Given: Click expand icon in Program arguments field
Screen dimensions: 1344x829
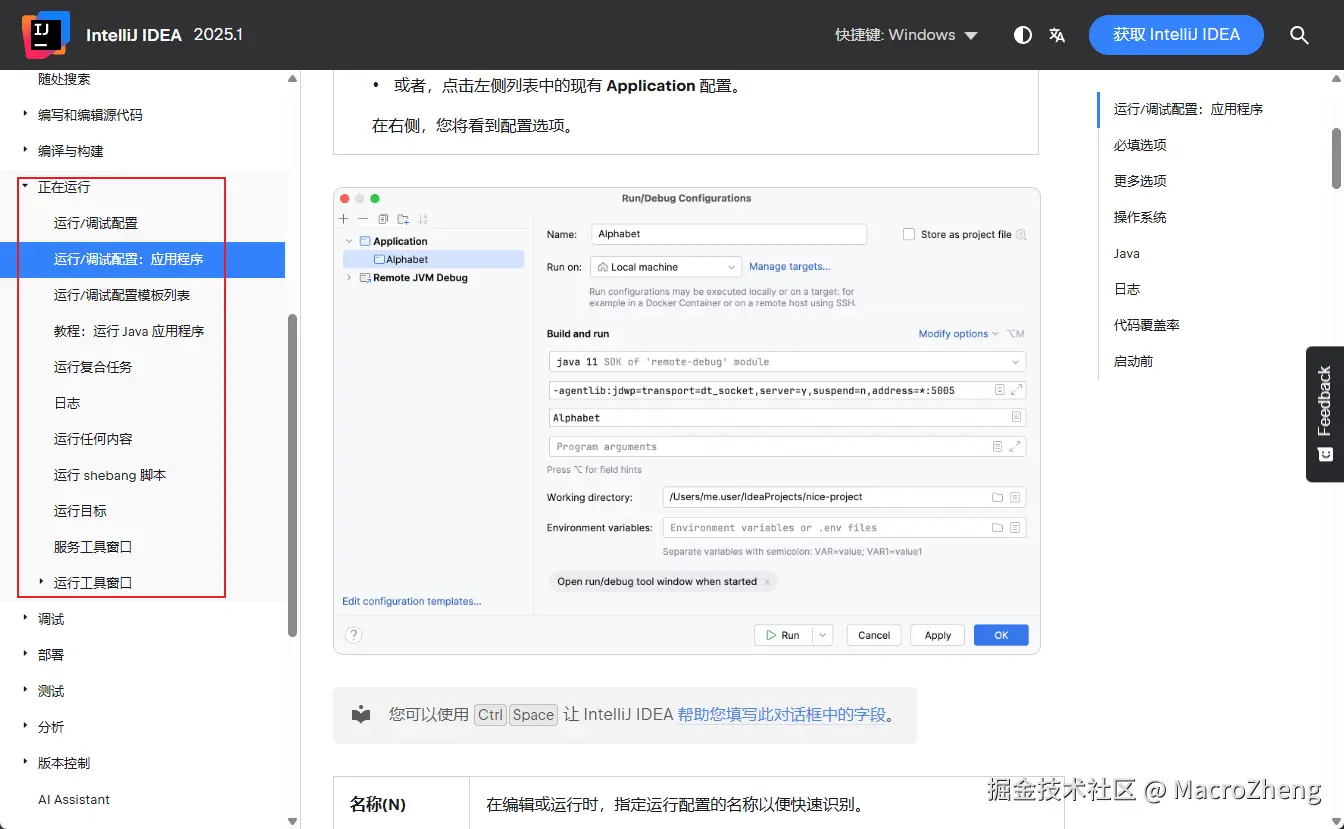Looking at the screenshot, I should [1016, 446].
